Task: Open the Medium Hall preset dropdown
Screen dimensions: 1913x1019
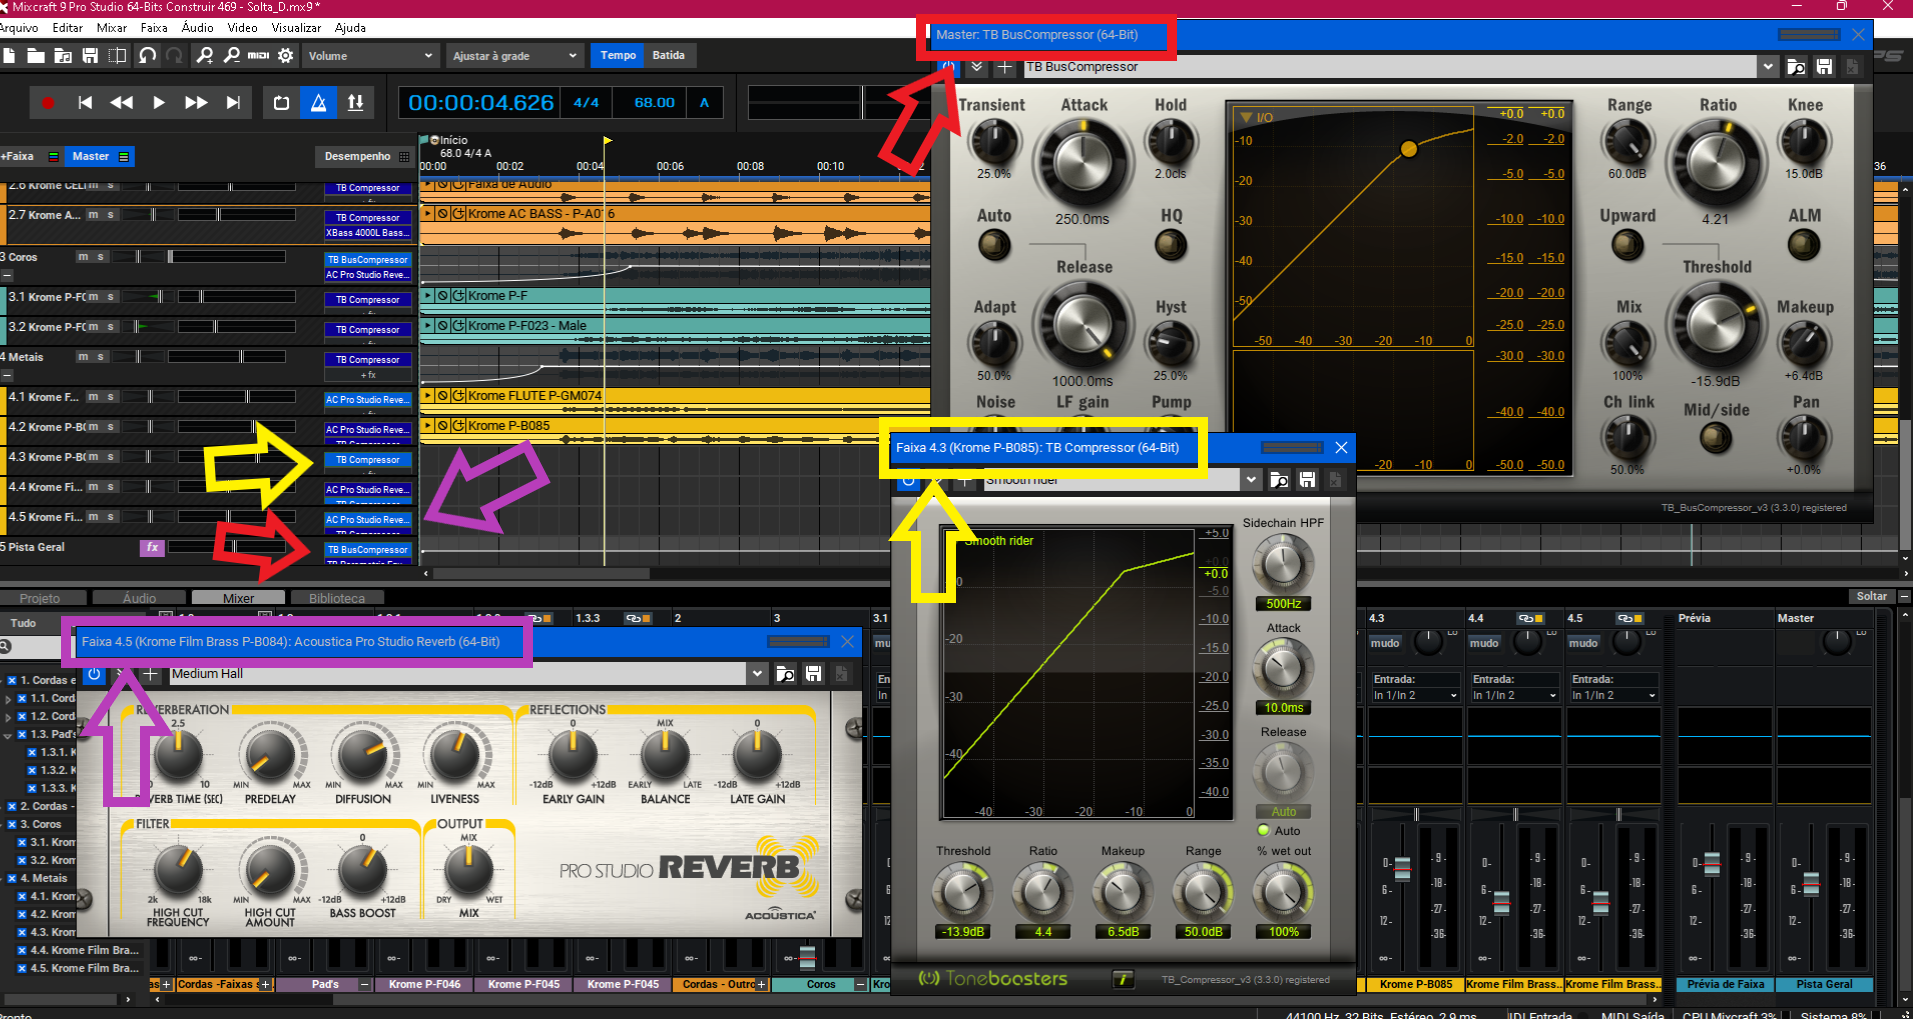Action: click(x=757, y=674)
